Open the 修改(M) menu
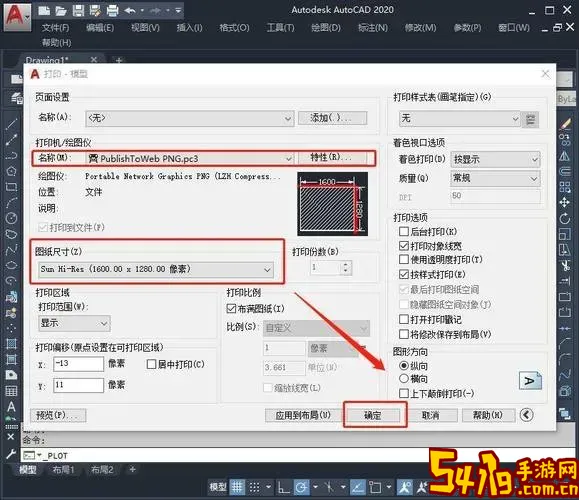 [421, 28]
